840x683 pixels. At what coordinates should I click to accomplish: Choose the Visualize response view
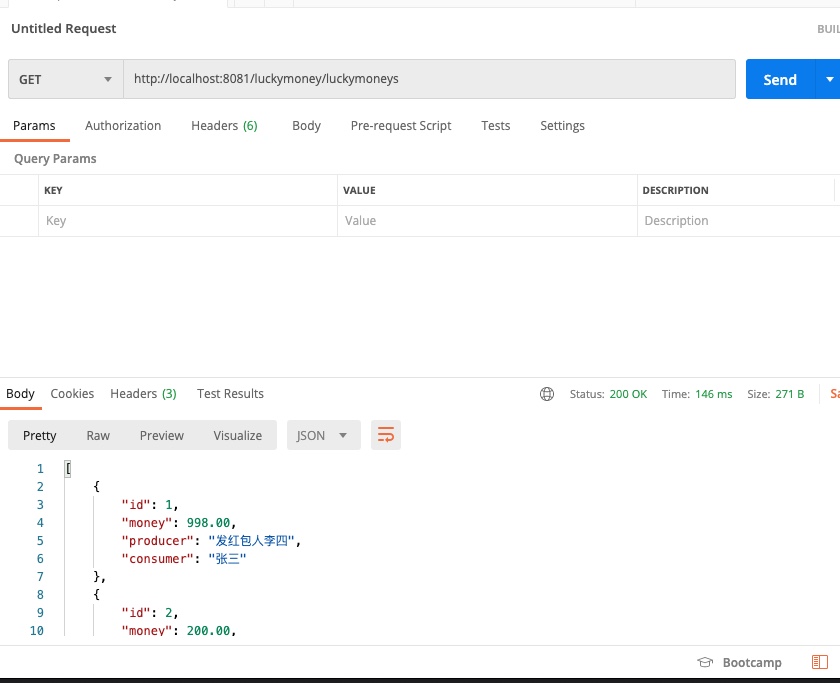click(x=237, y=435)
